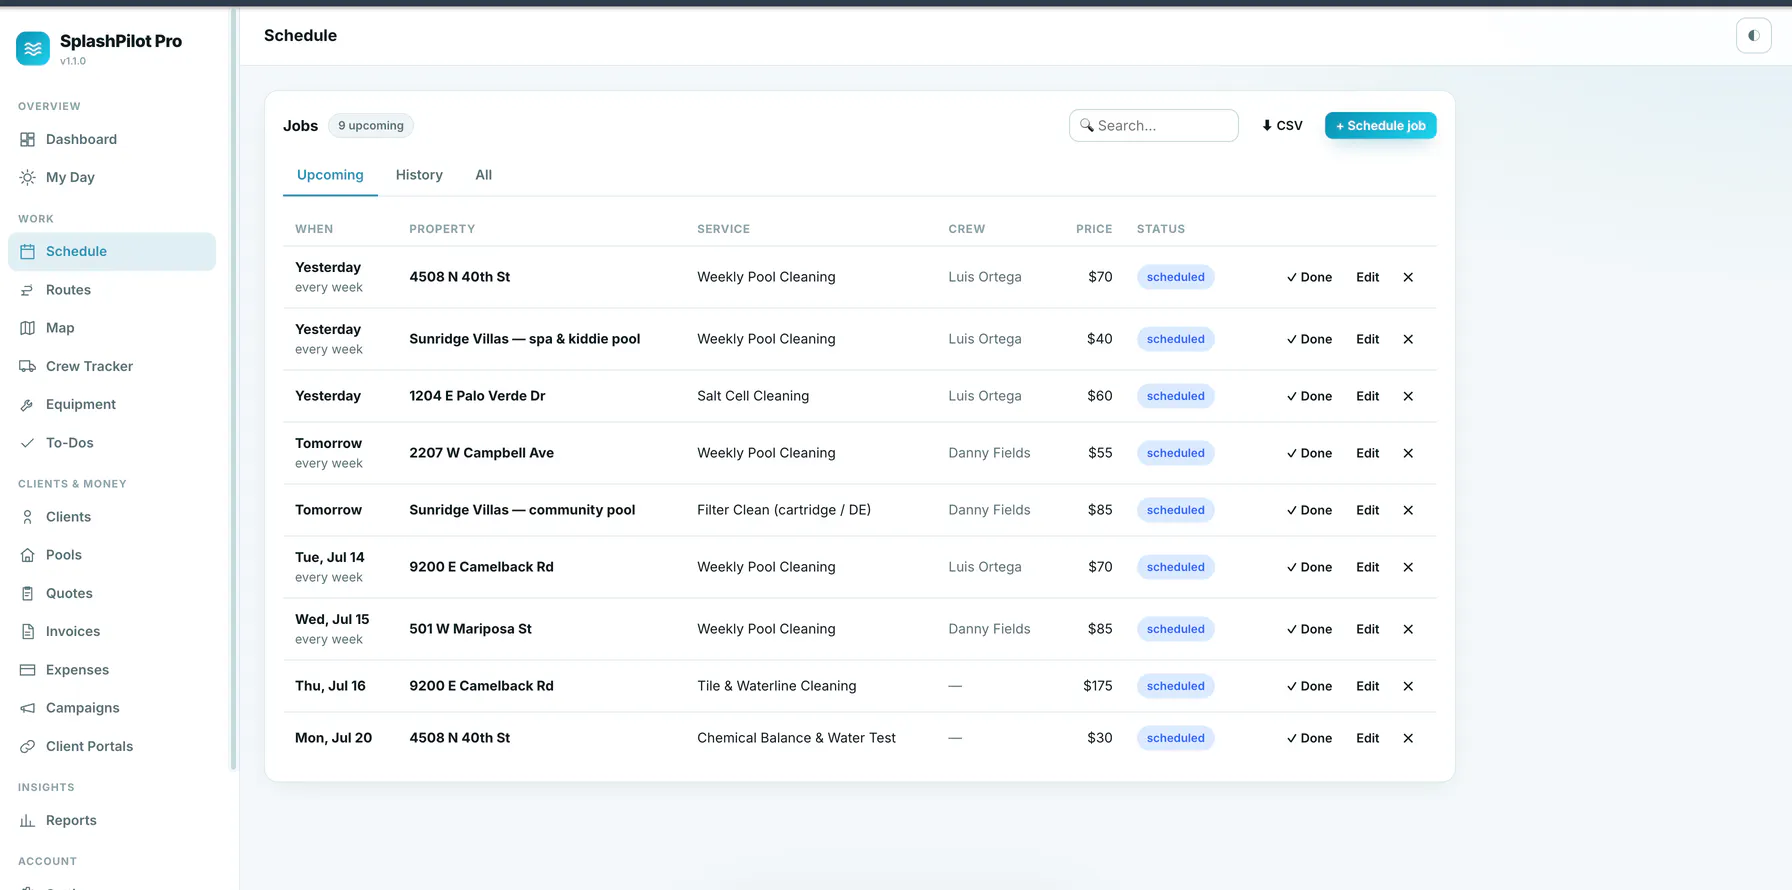The image size is (1792, 890).
Task: Open To-Dos checkmark item
Action: click(x=112, y=443)
